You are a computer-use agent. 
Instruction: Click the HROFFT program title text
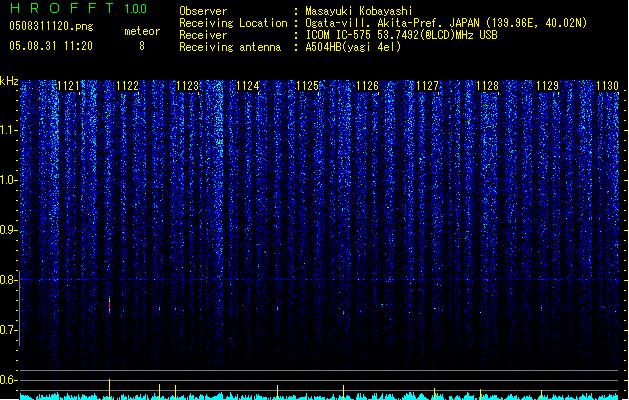[x=62, y=8]
